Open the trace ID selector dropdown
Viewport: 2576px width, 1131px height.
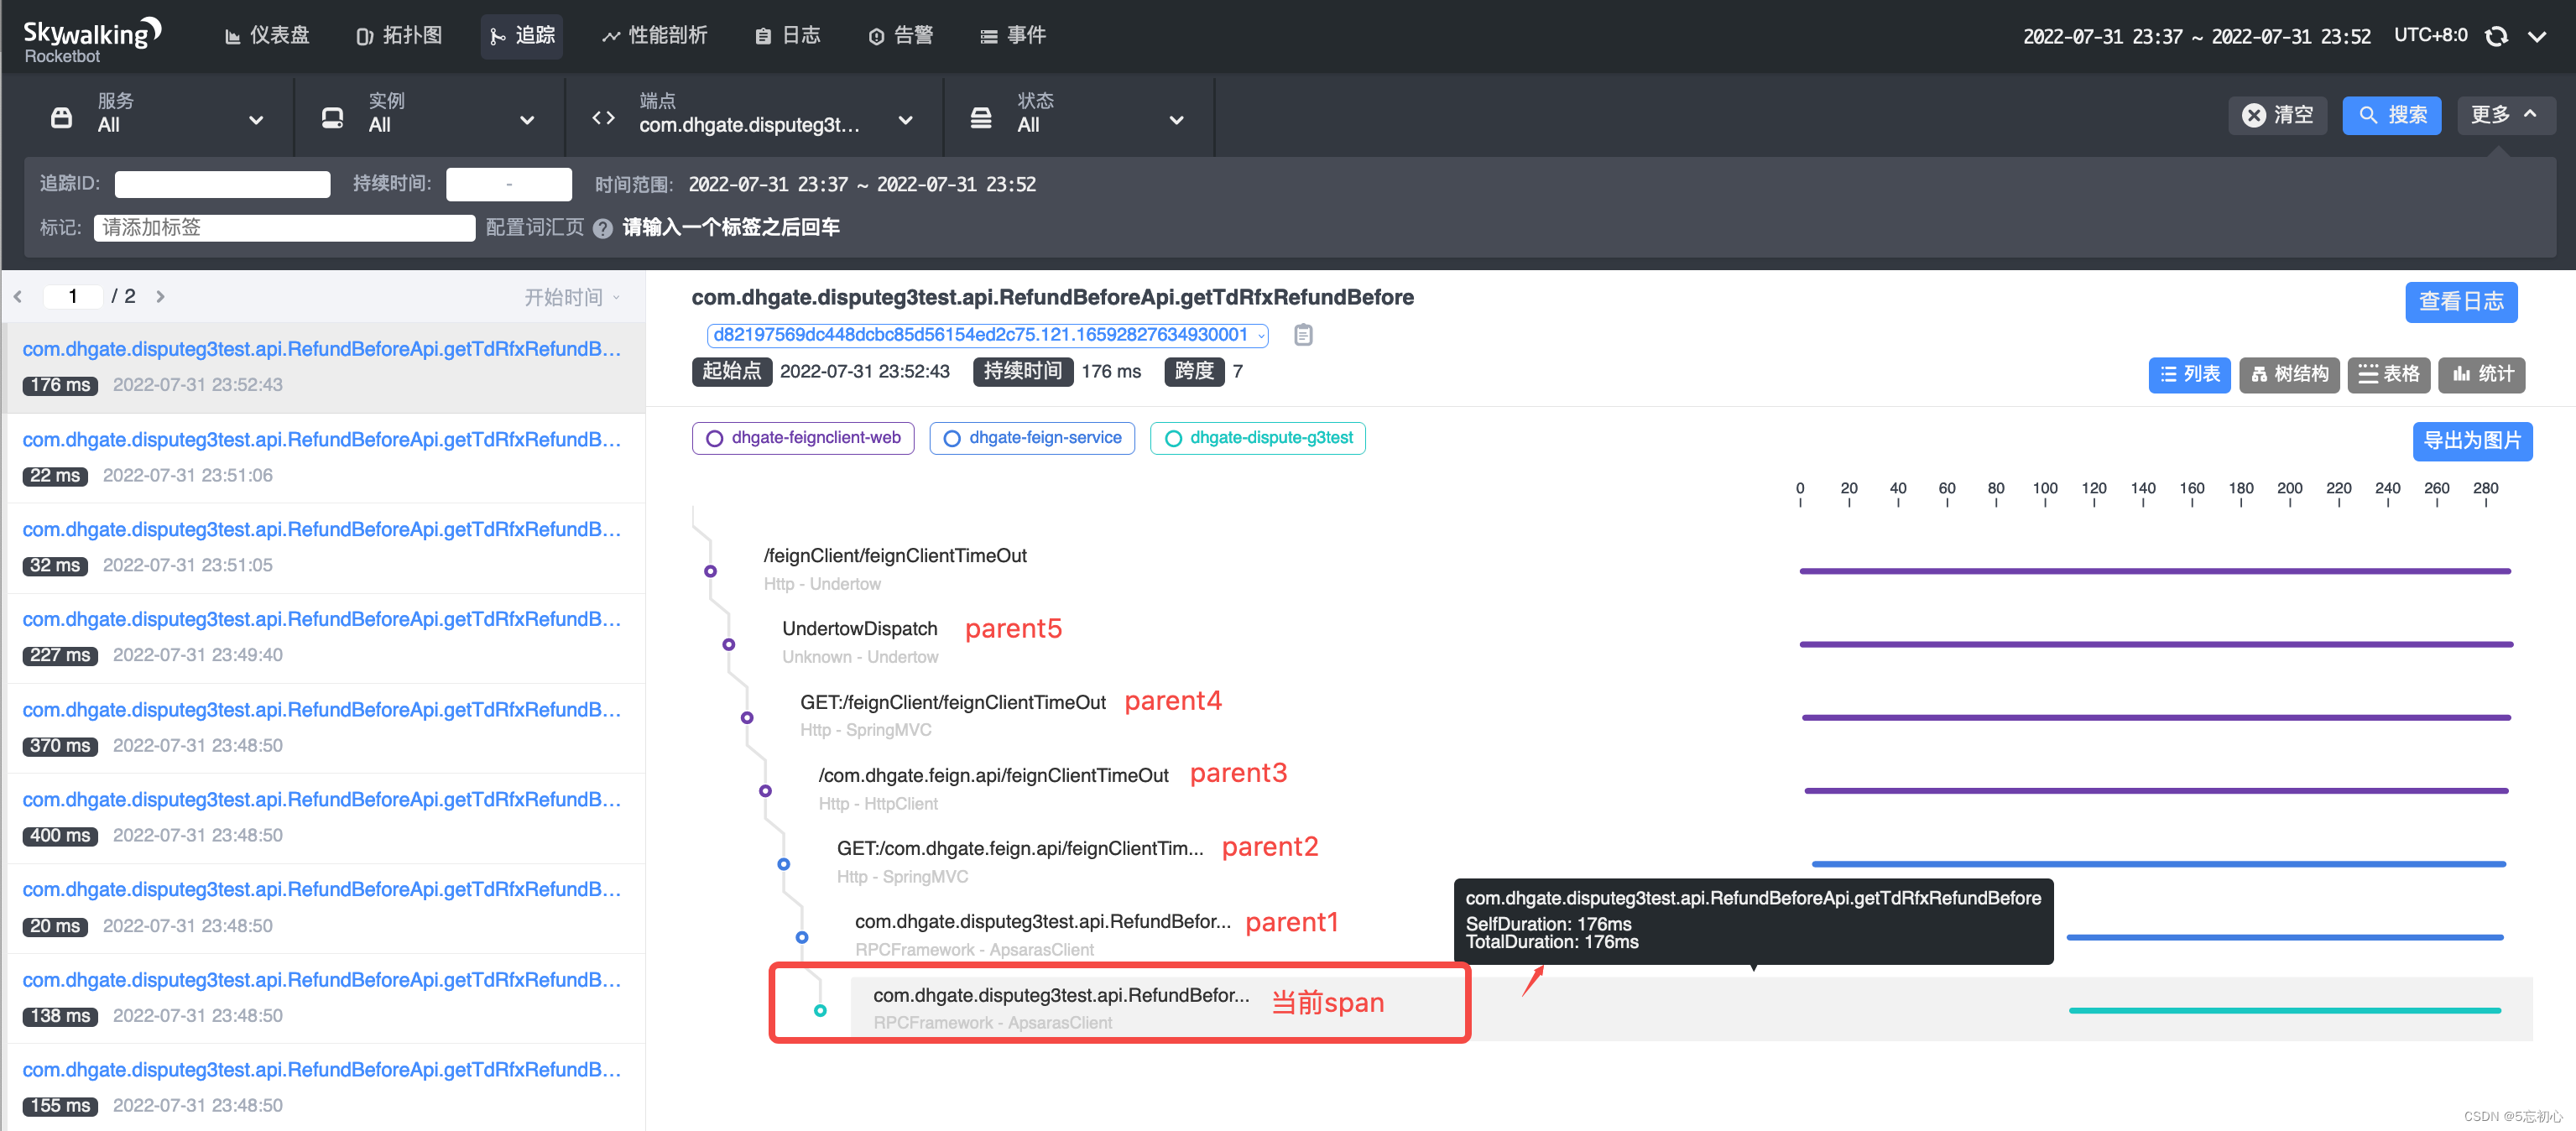coord(986,335)
